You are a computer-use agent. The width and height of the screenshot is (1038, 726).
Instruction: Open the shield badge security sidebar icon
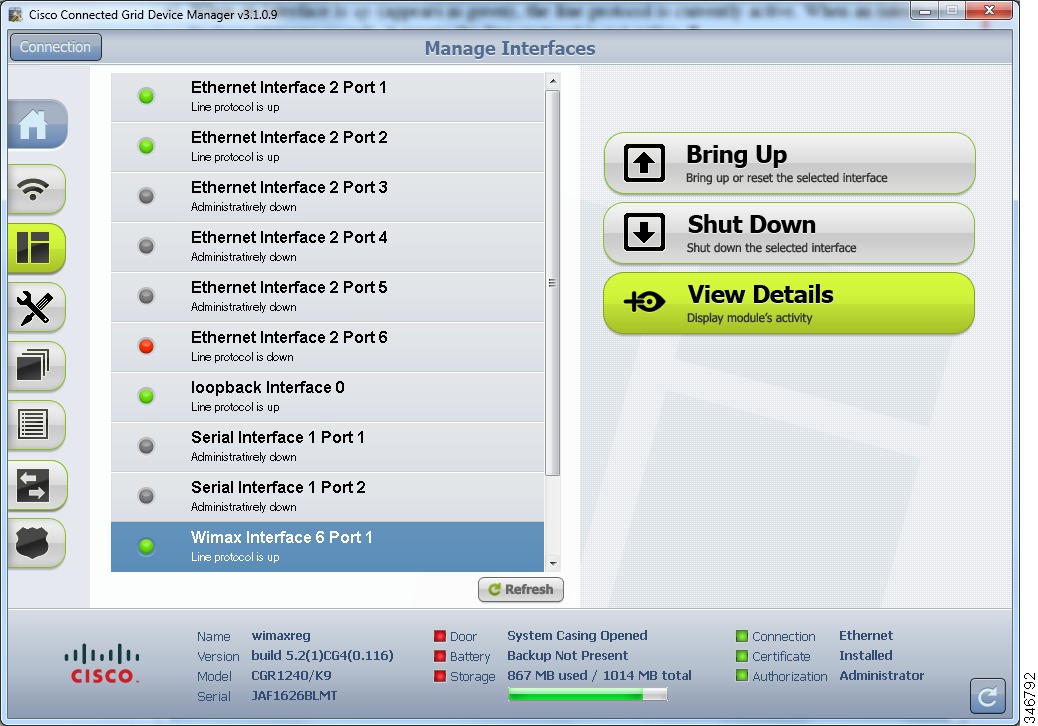(x=36, y=543)
